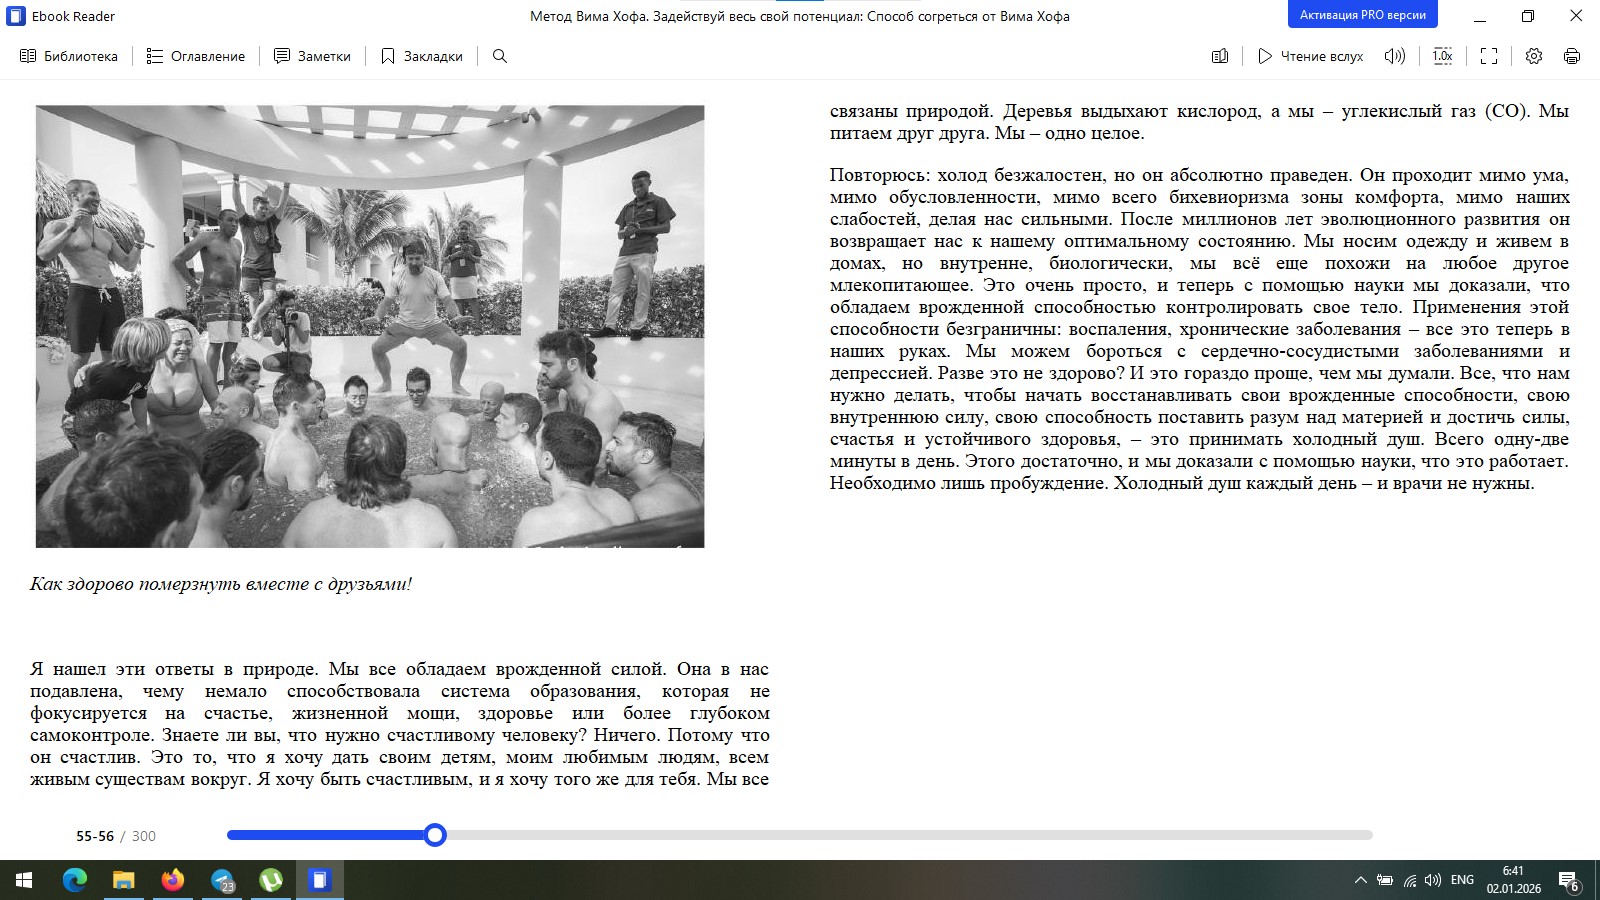This screenshot has width=1600, height=900.
Task: Click the printer icon to print
Action: [x=1572, y=56]
